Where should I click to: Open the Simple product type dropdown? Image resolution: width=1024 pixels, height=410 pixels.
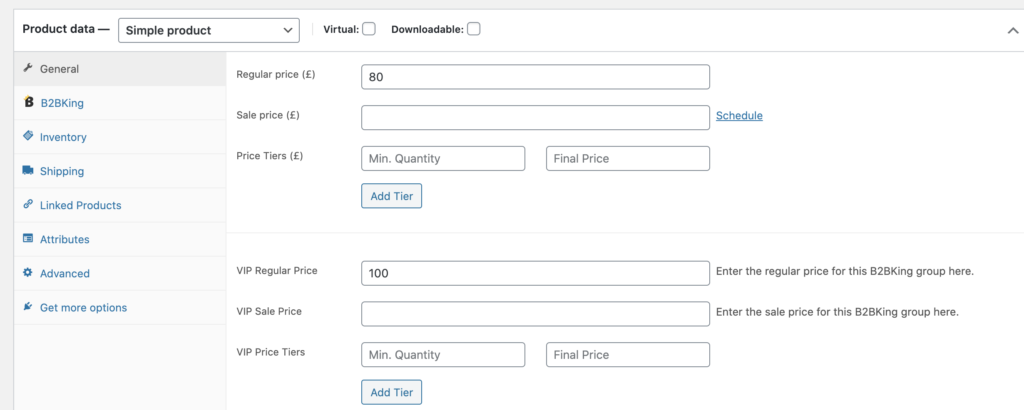[x=209, y=30]
